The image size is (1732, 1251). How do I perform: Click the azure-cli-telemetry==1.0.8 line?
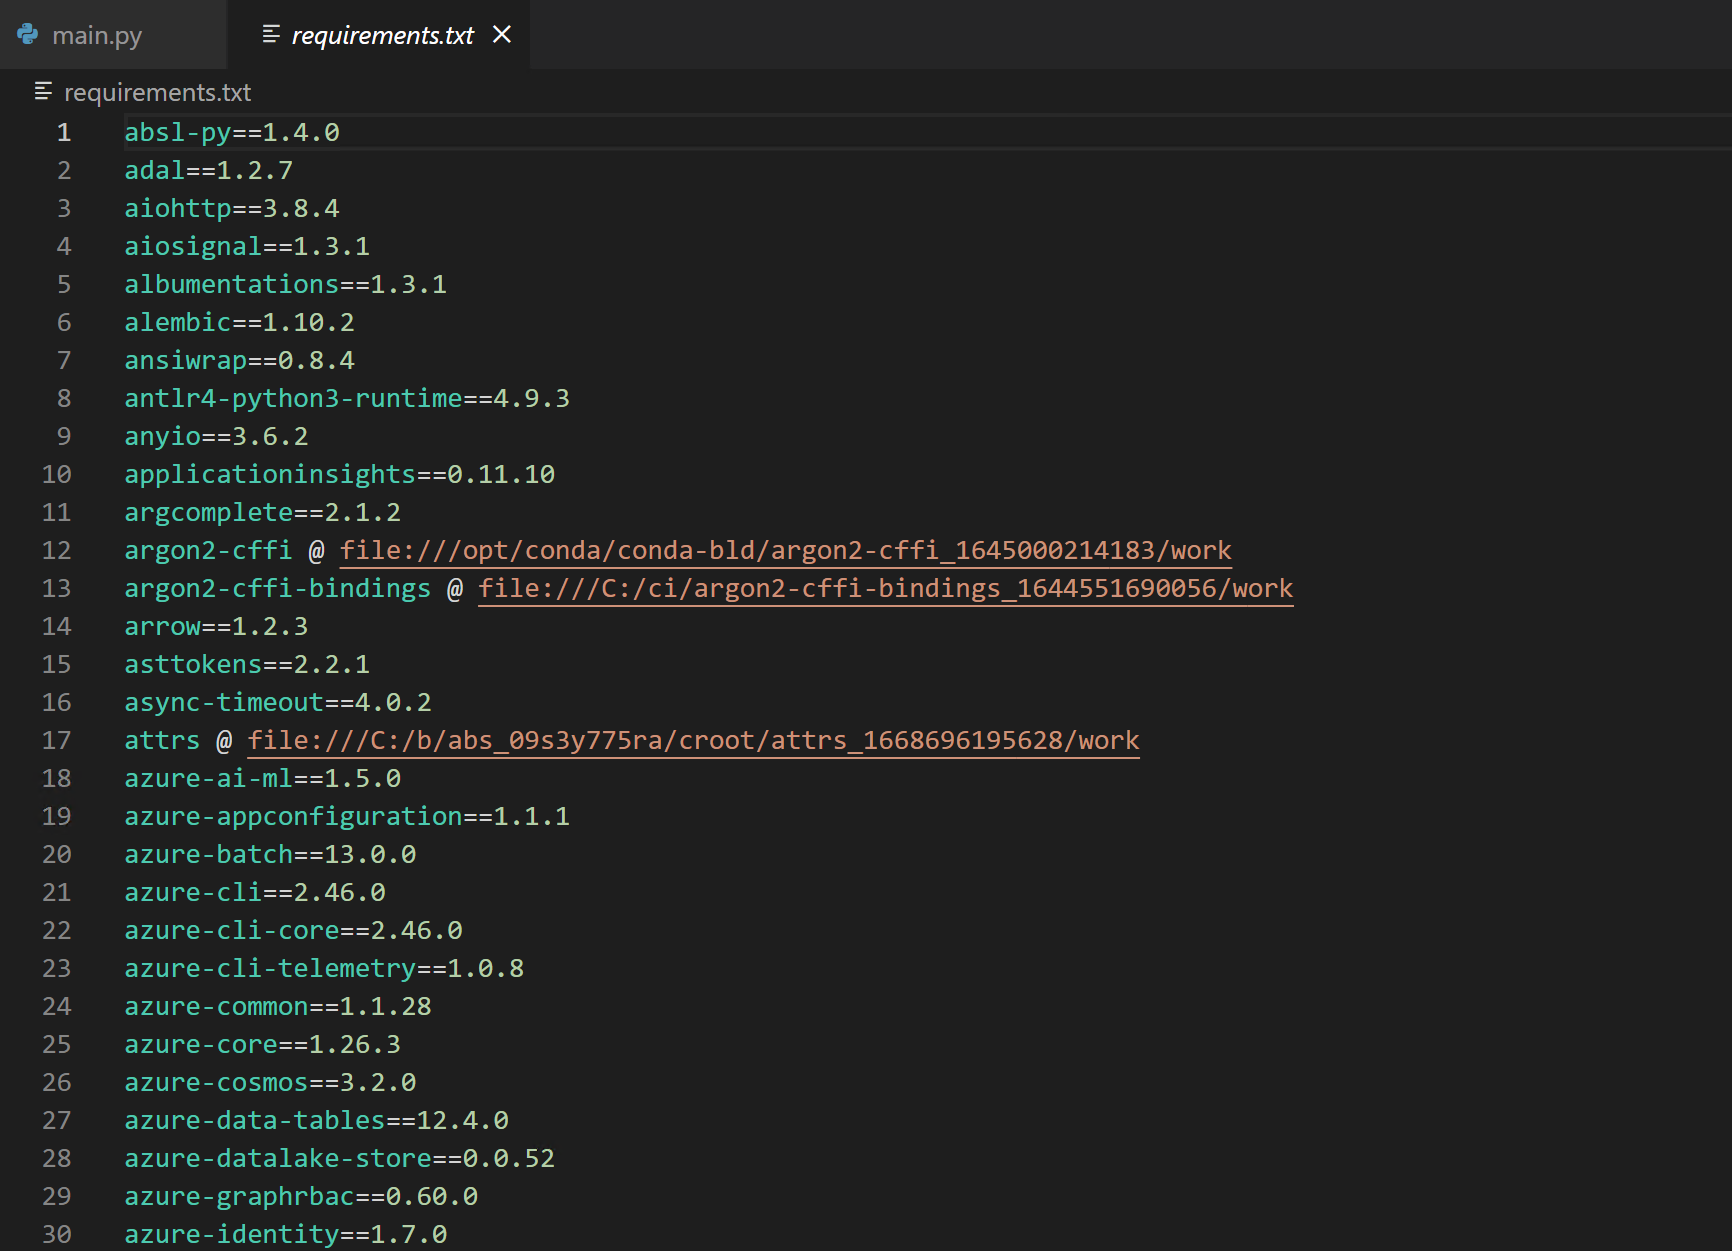pyautogui.click(x=324, y=968)
